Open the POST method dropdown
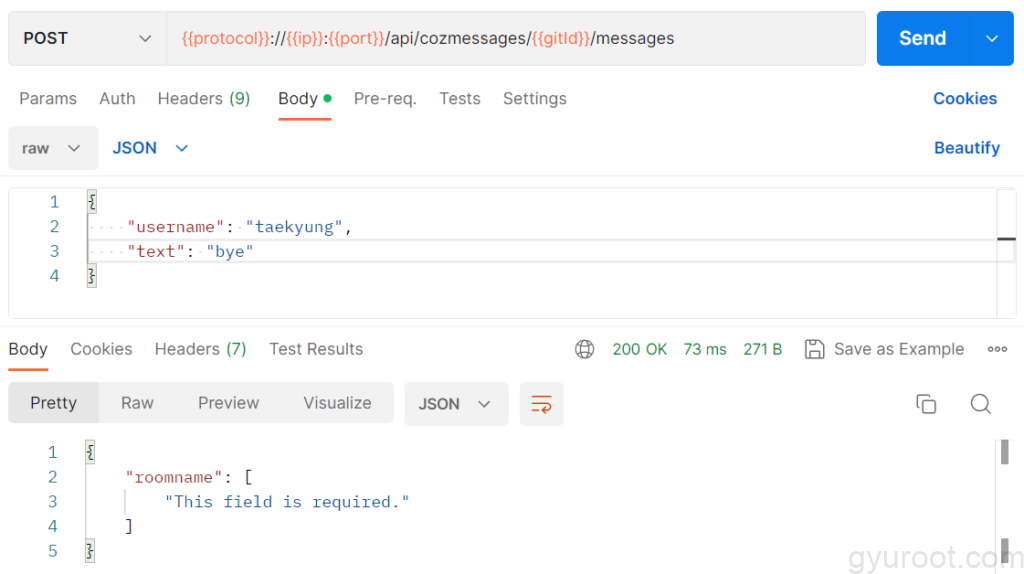1024x574 pixels. point(87,38)
